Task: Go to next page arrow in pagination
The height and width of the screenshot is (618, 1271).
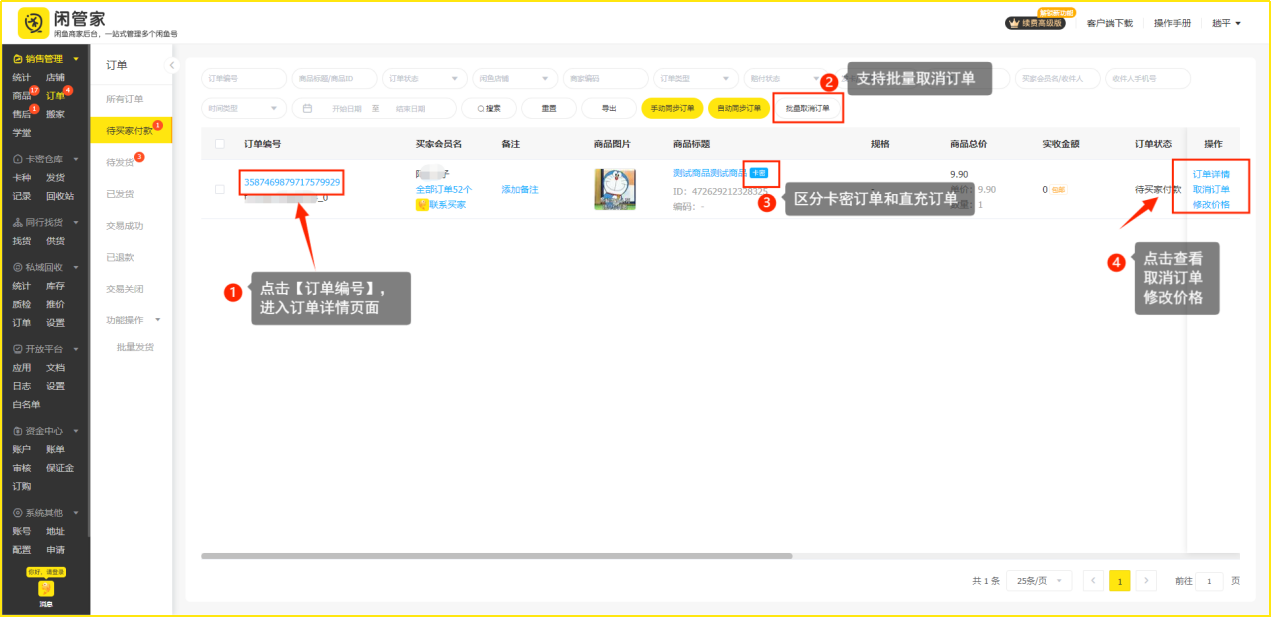Action: point(1146,581)
